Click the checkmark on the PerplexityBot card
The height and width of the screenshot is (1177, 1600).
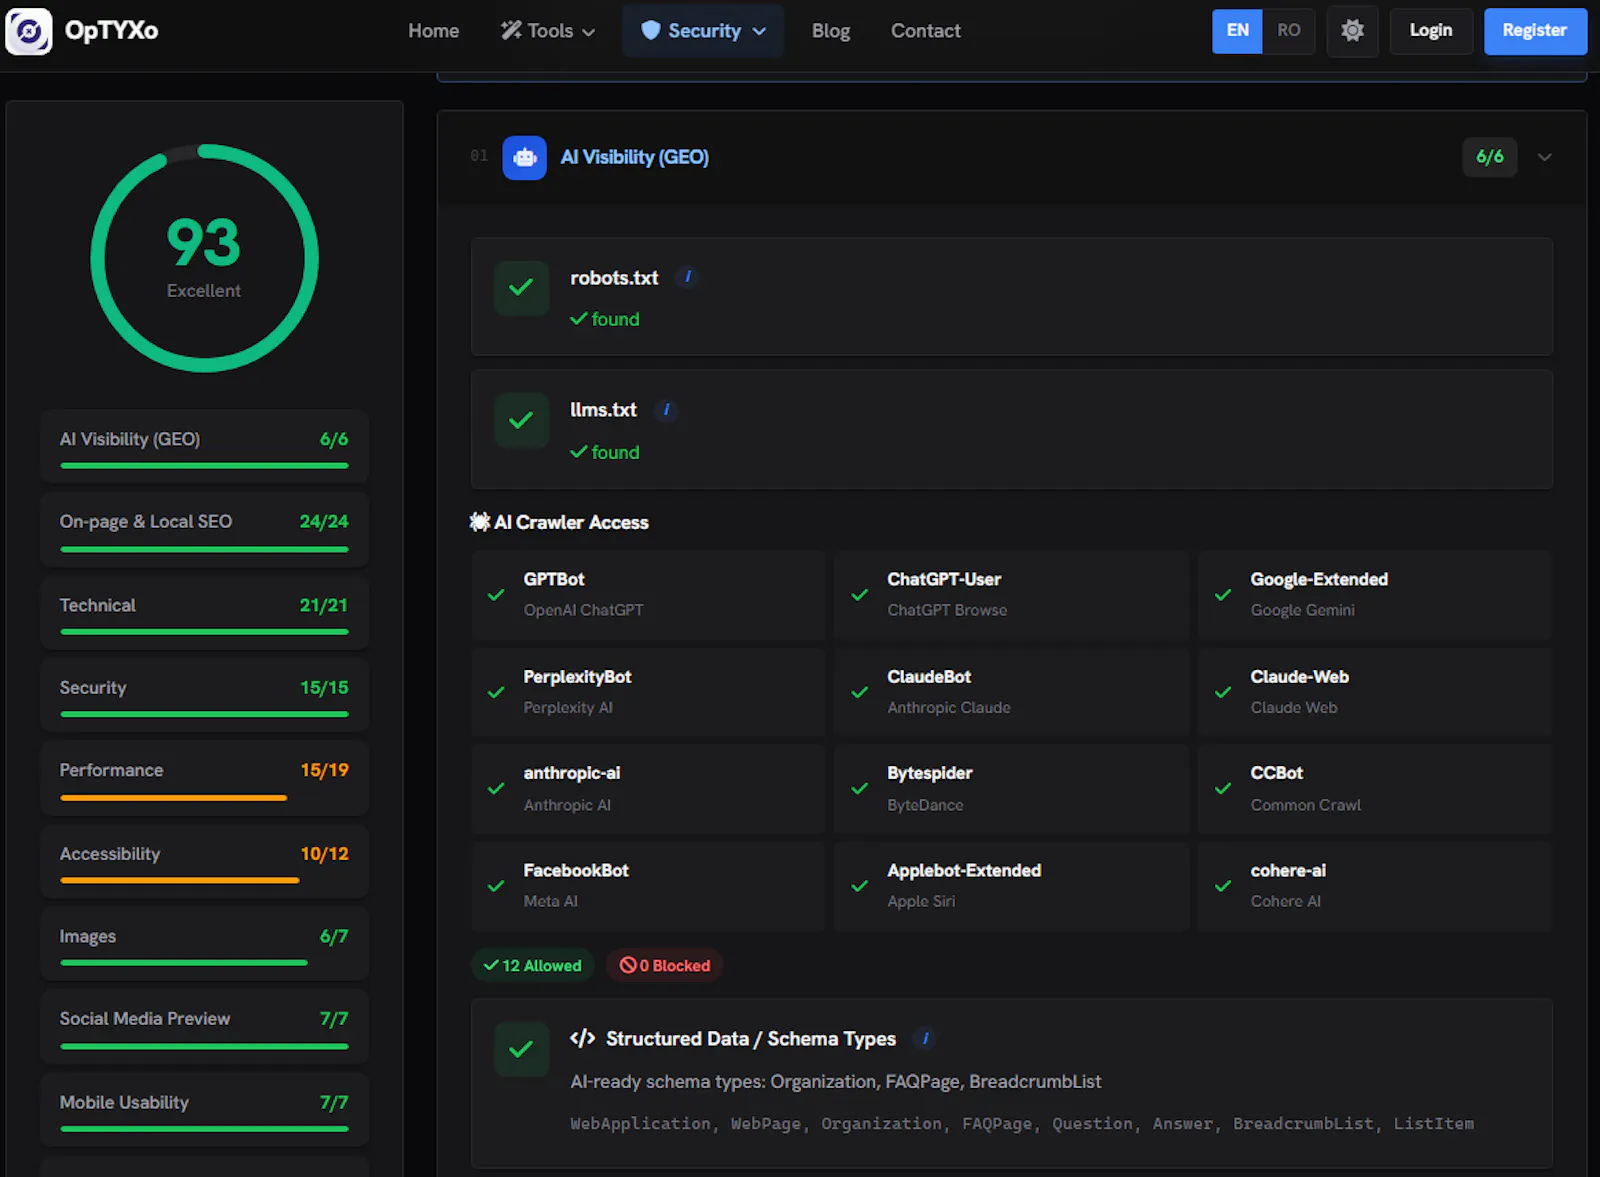tap(496, 692)
